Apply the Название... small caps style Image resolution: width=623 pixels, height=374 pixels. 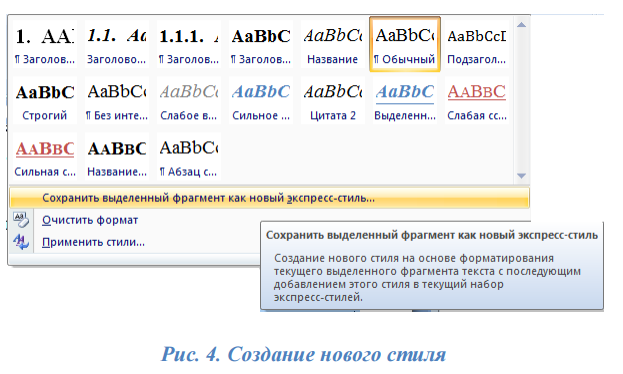tap(117, 157)
